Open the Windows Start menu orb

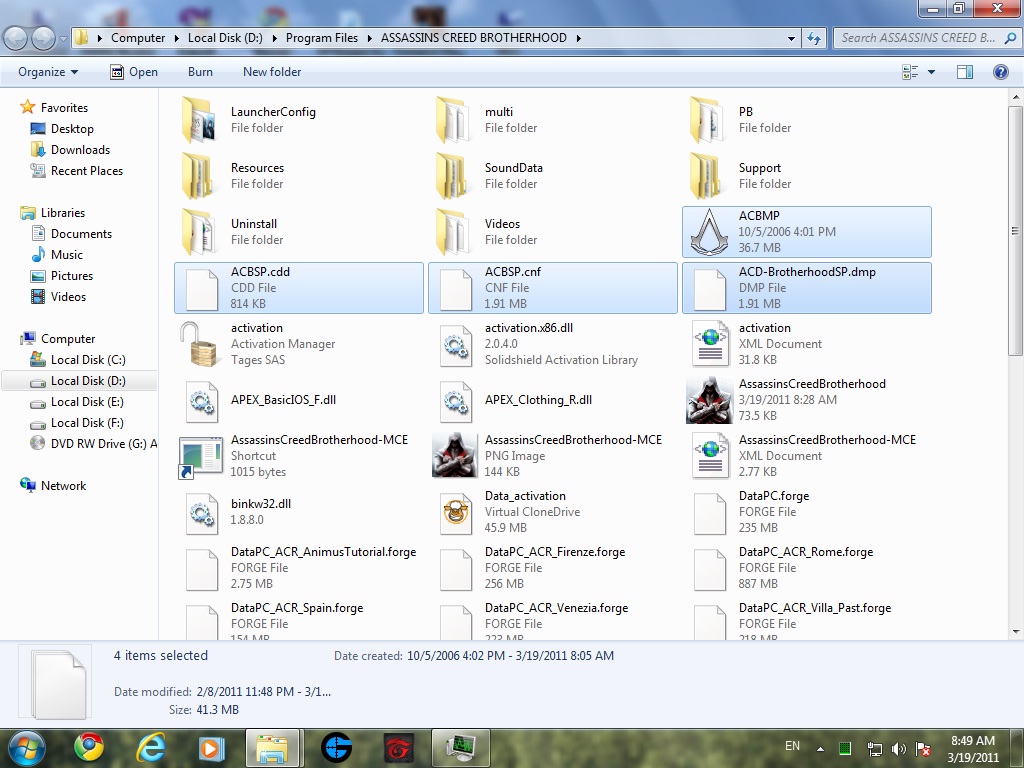[27, 748]
